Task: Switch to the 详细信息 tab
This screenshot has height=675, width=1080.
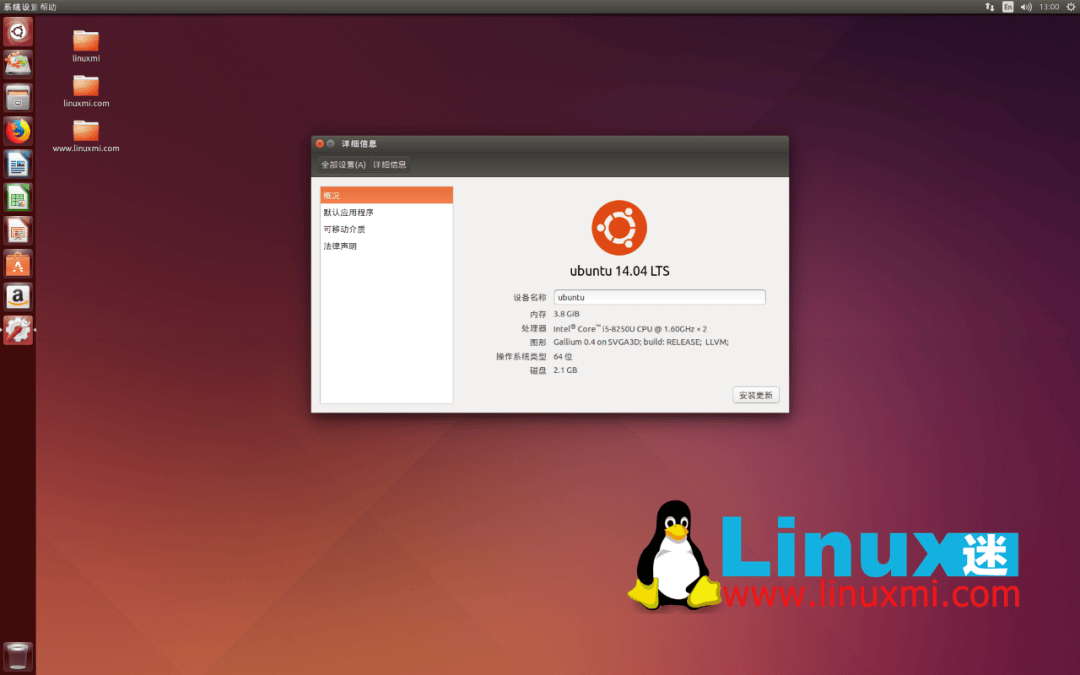Action: (389, 164)
